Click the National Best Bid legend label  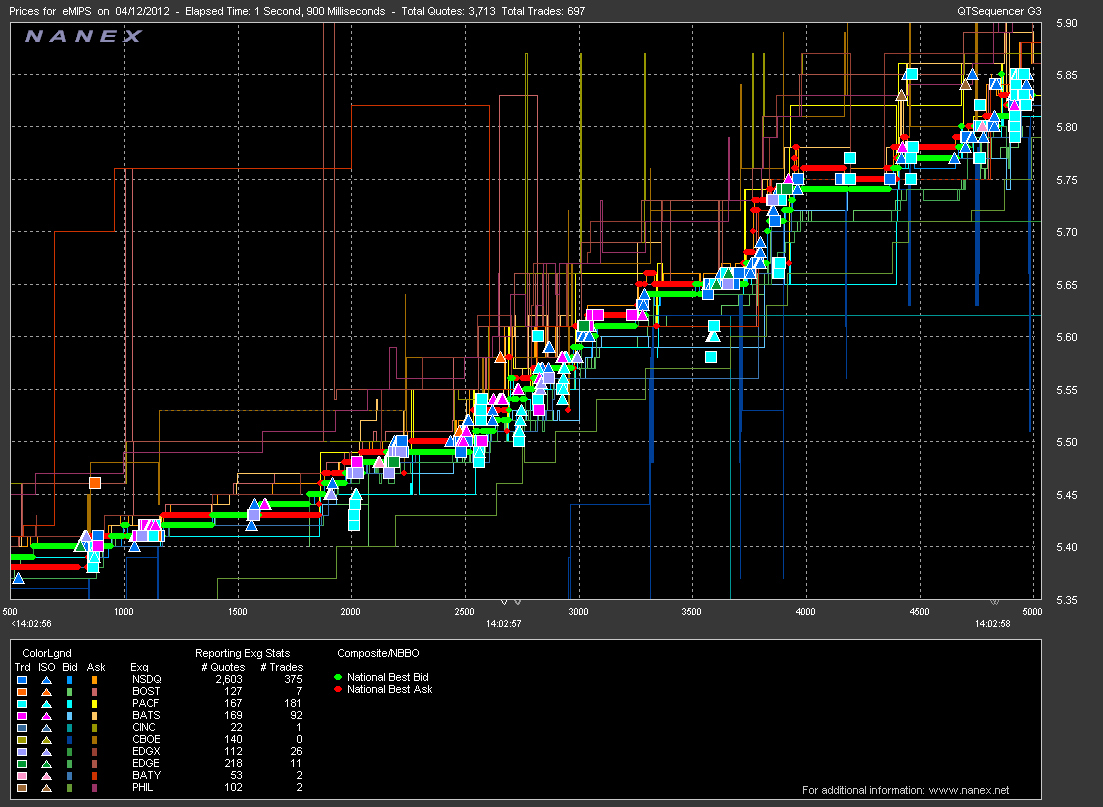pyautogui.click(x=388, y=677)
